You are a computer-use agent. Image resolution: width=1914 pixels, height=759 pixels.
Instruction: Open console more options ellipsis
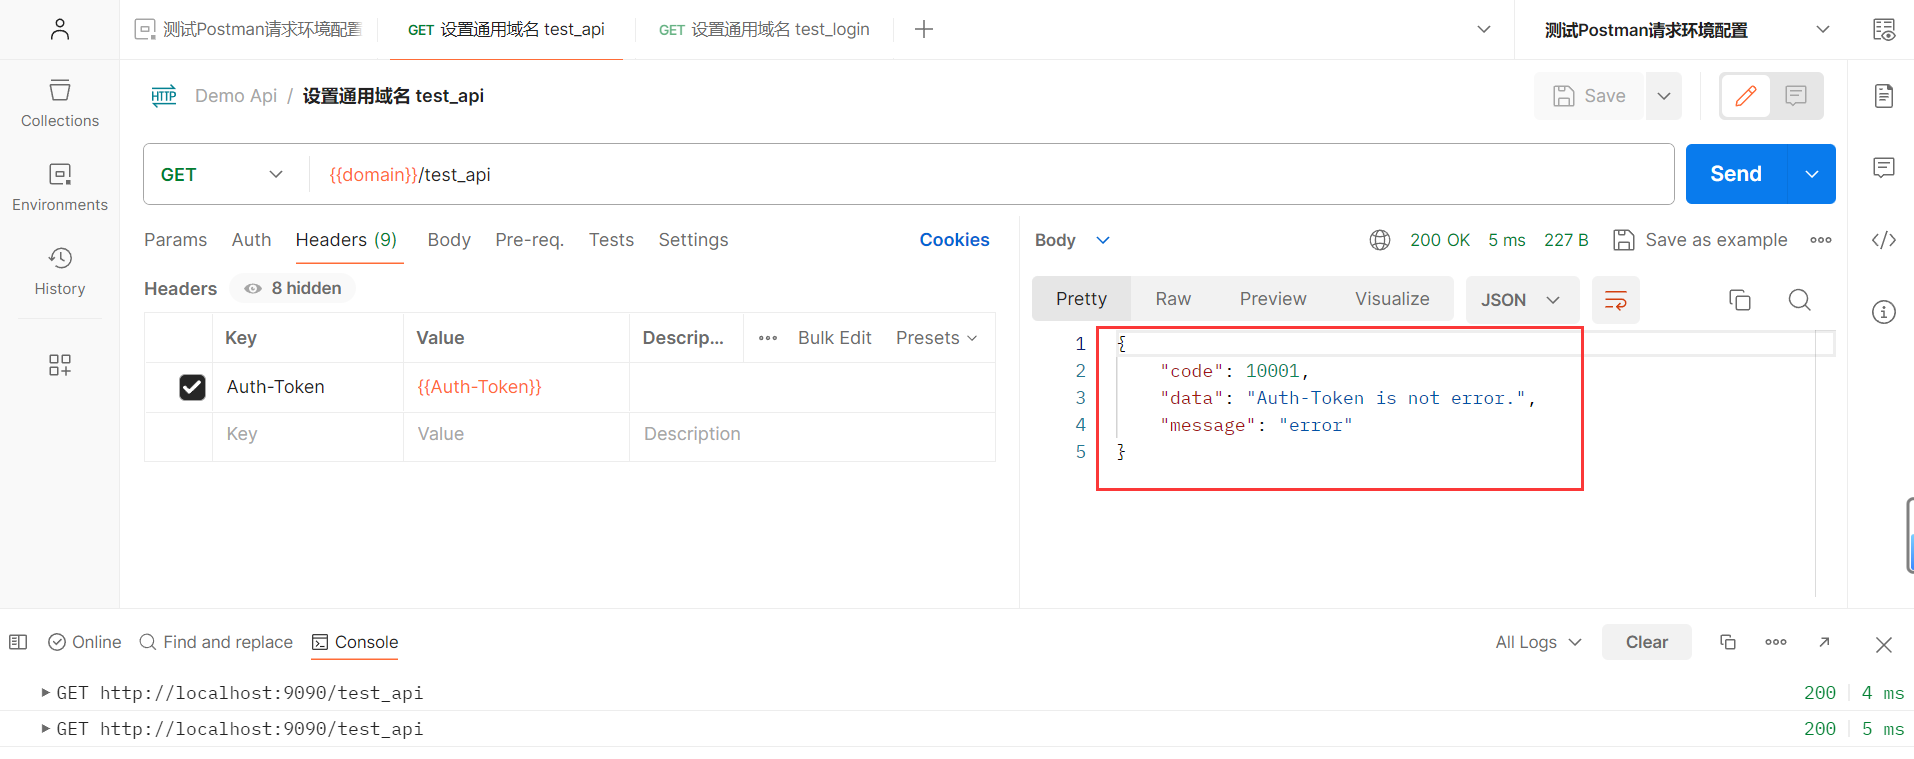tap(1776, 642)
